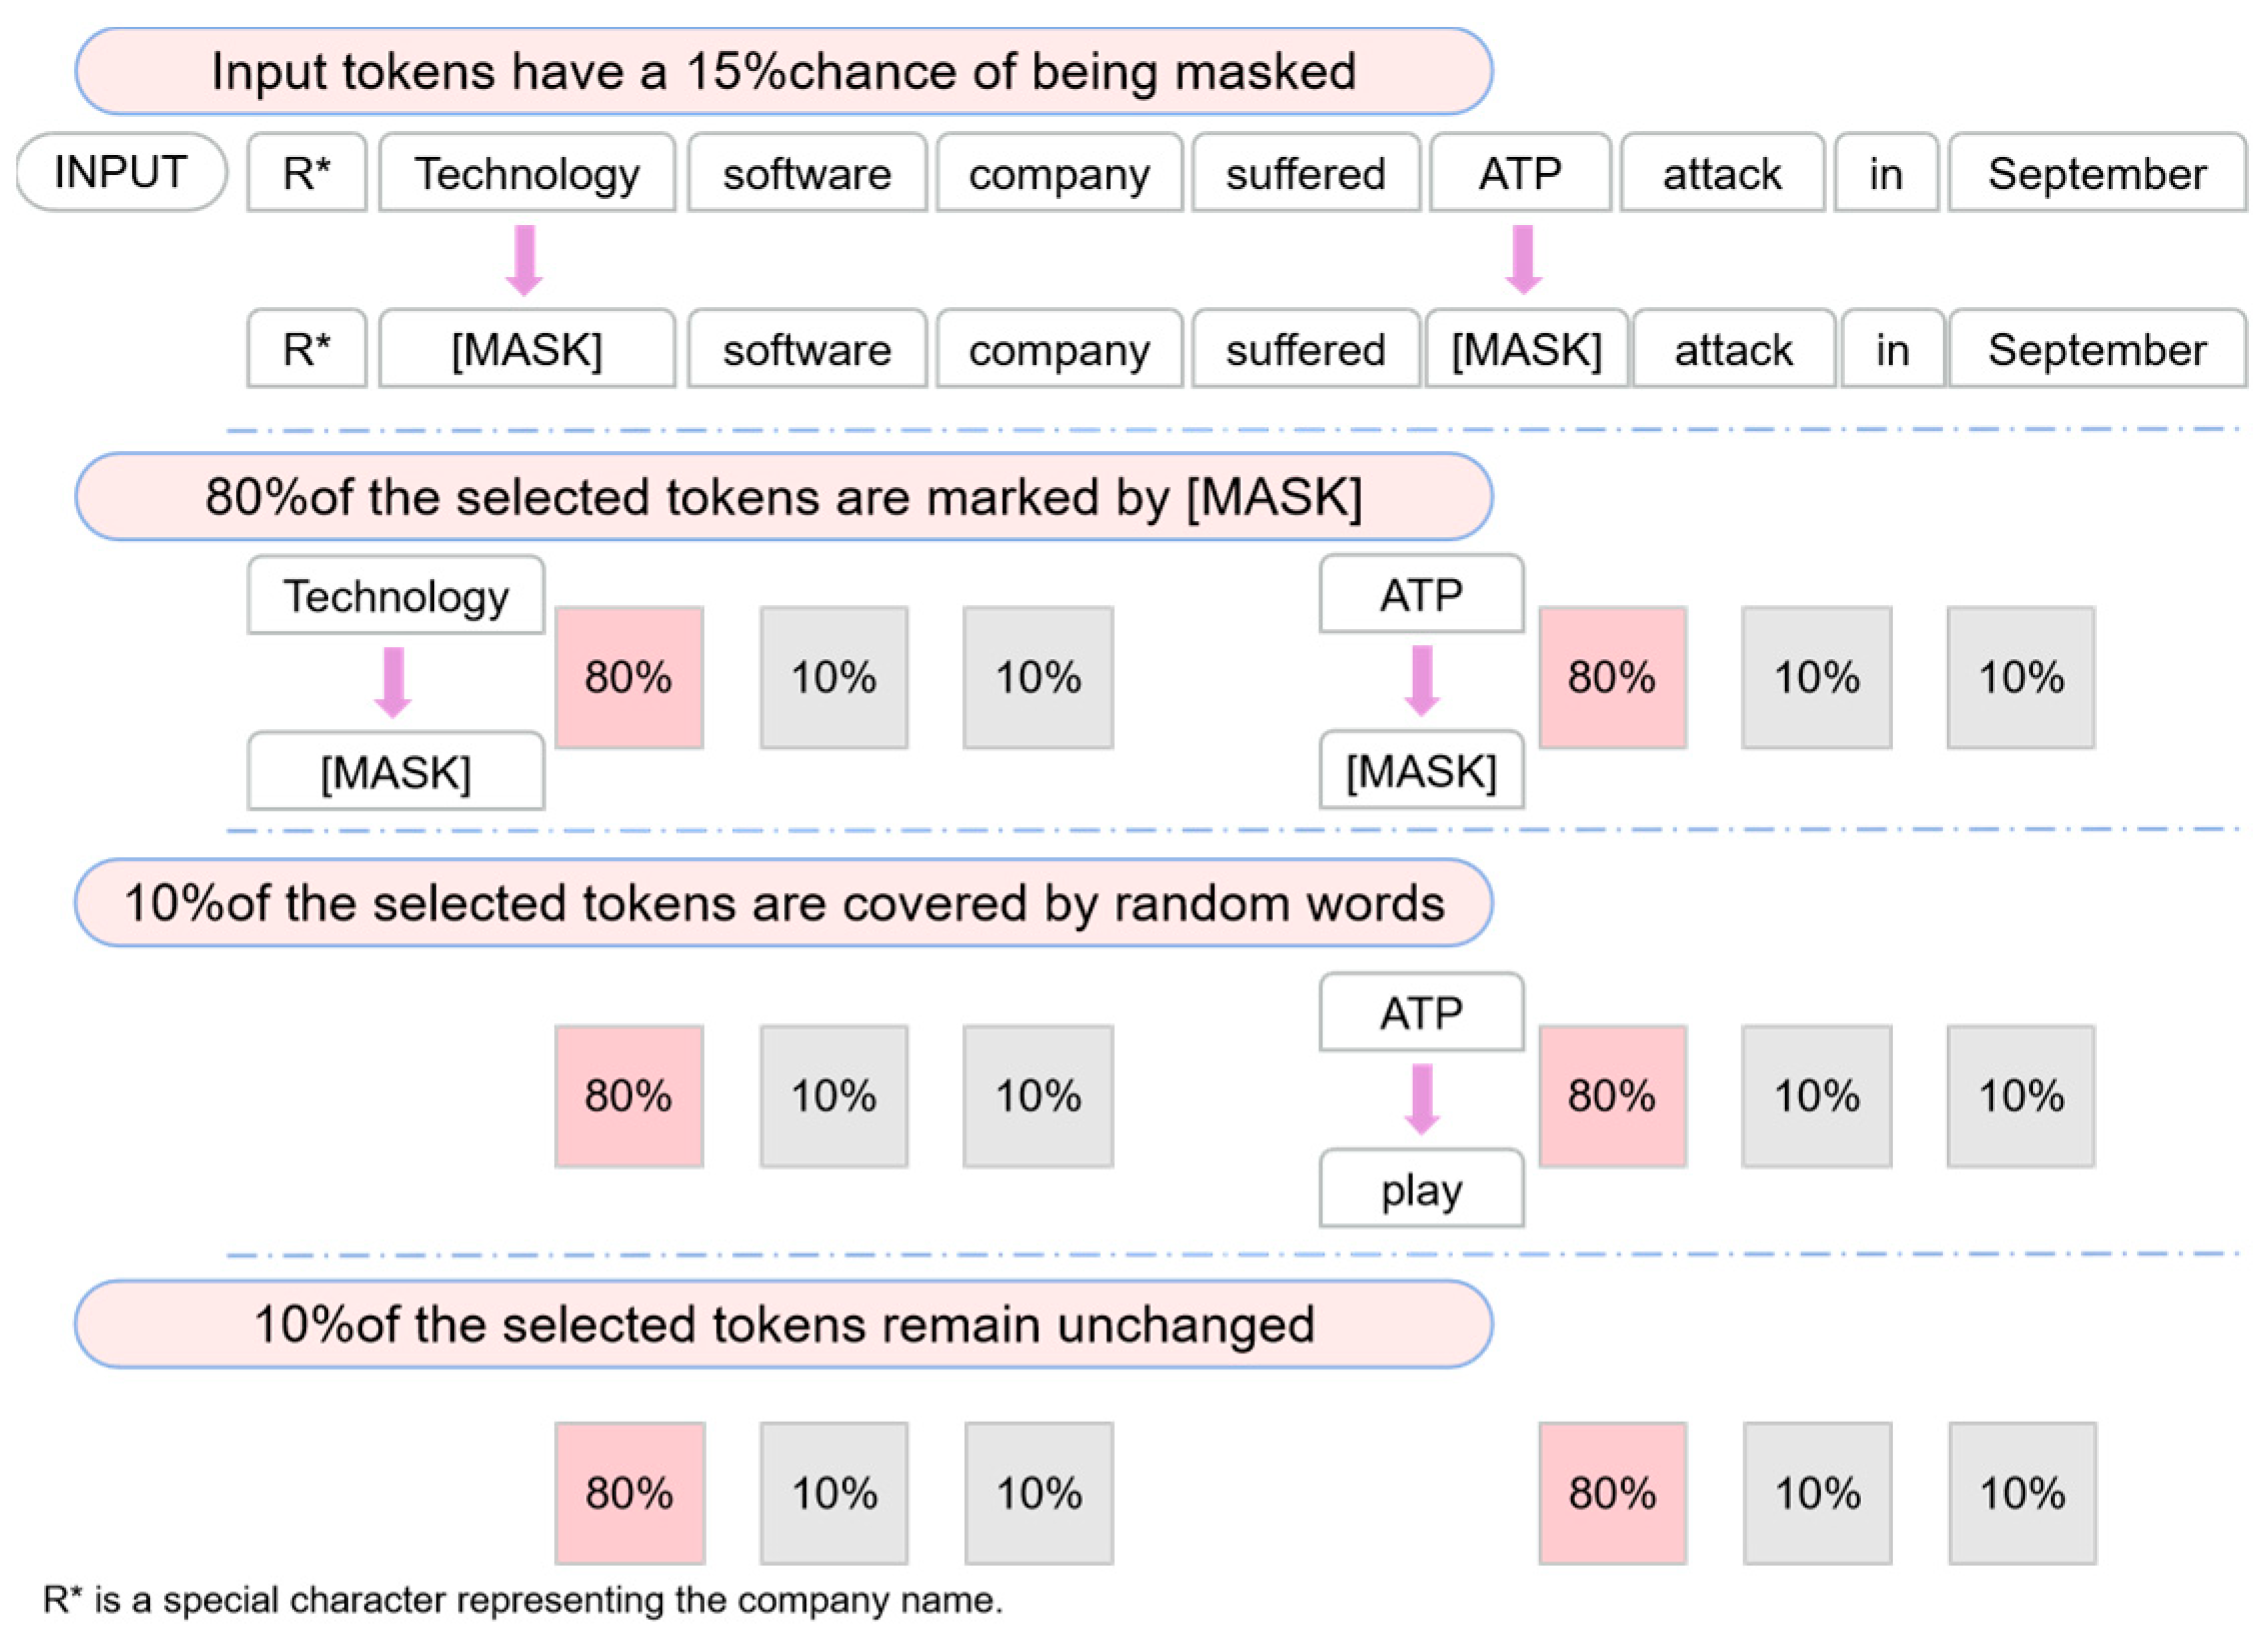Click "in" token in the original INPUT sentence
Screen dimensions: 2267x1632
(1885, 174)
